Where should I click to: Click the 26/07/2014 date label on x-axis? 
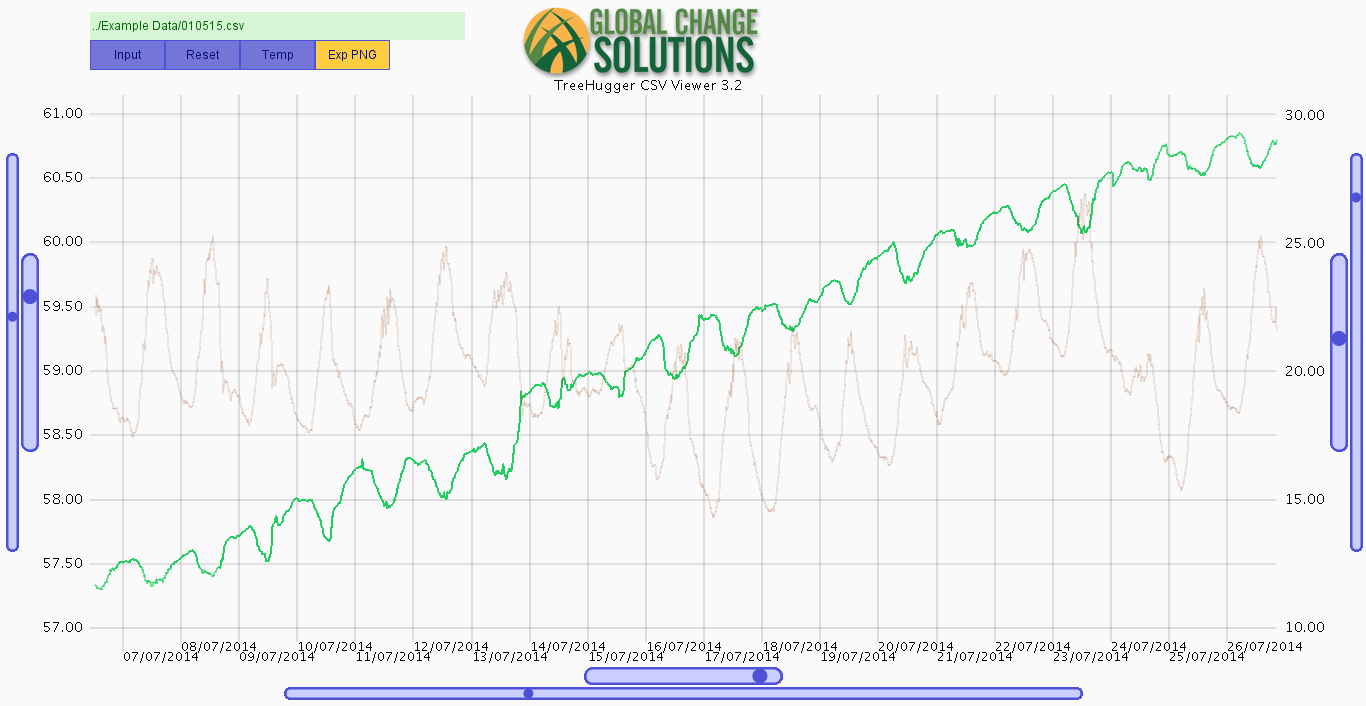click(x=1264, y=646)
